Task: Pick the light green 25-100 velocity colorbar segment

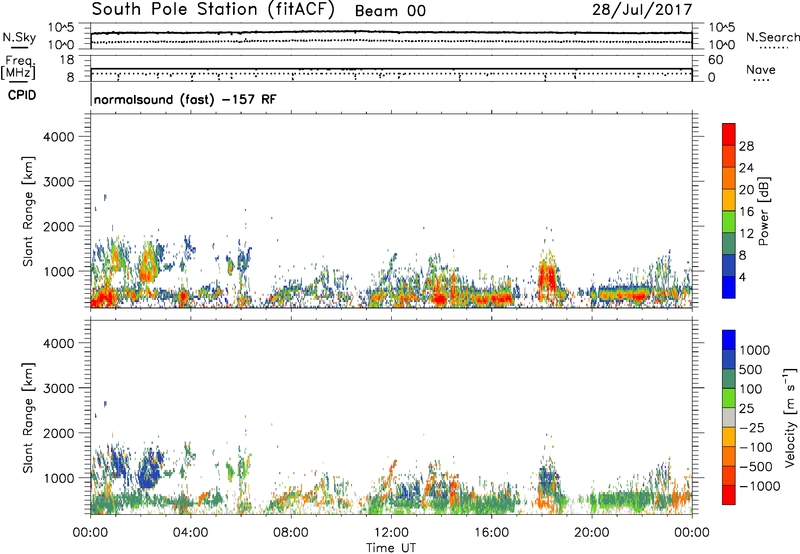Action: [729, 398]
